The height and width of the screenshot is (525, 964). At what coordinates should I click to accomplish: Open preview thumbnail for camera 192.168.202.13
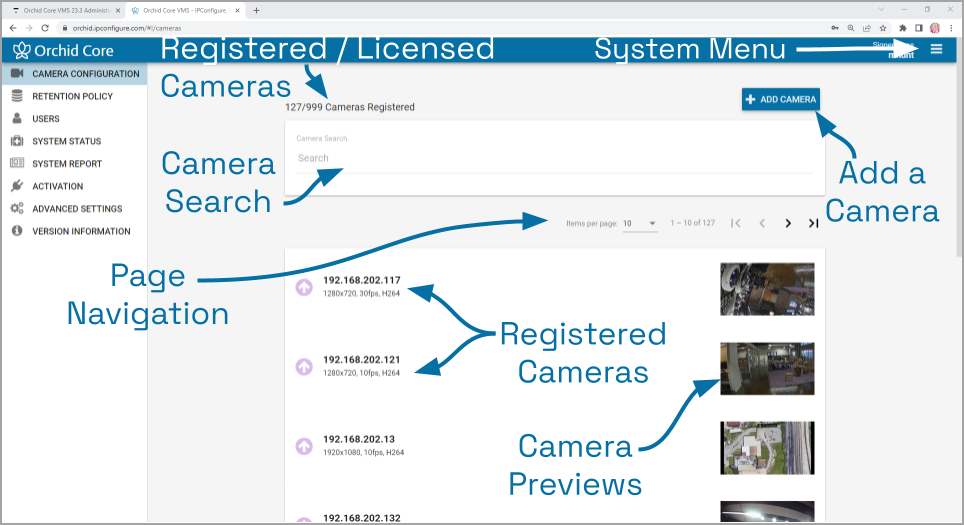tap(767, 448)
